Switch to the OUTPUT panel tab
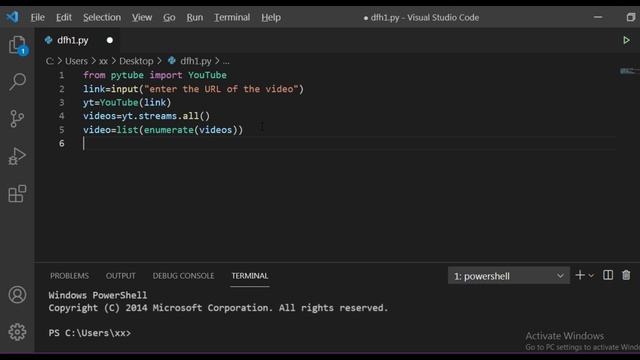The width and height of the screenshot is (640, 360). tap(120, 276)
